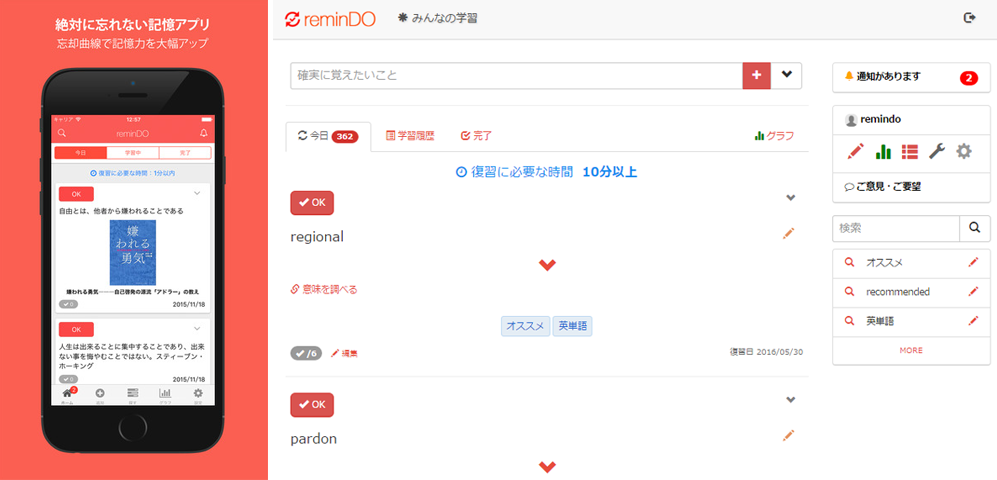The height and width of the screenshot is (480, 997).
Task: Click the wrench icon in user panel
Action: [x=937, y=151]
